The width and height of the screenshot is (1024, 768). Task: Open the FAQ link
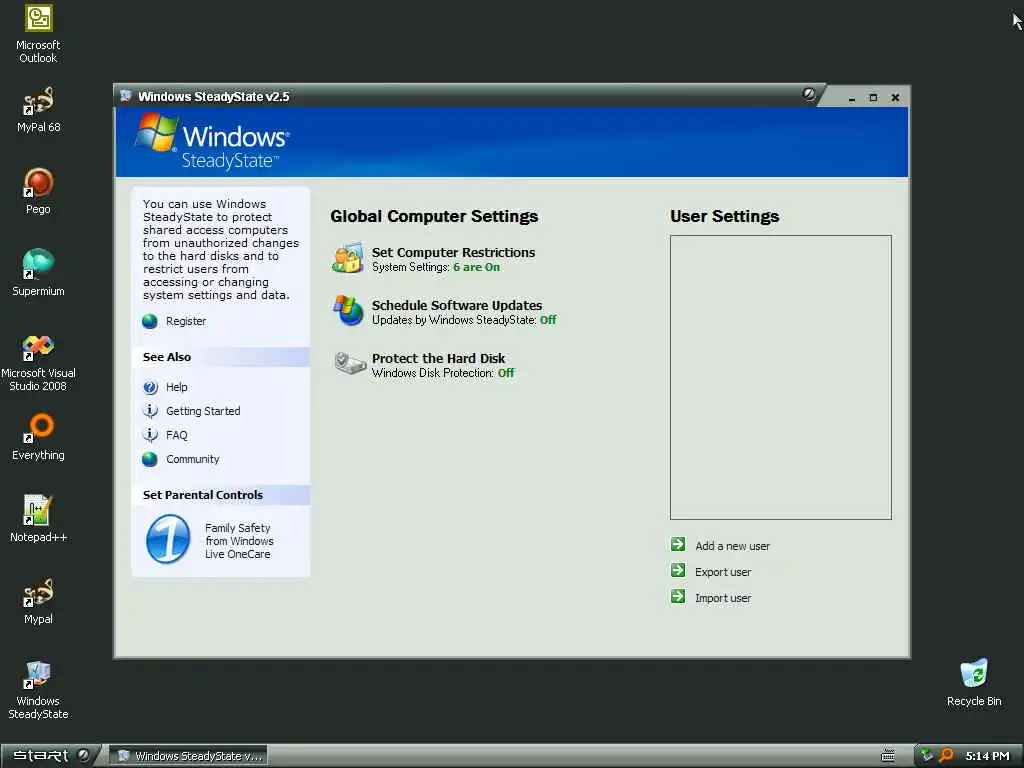(176, 435)
